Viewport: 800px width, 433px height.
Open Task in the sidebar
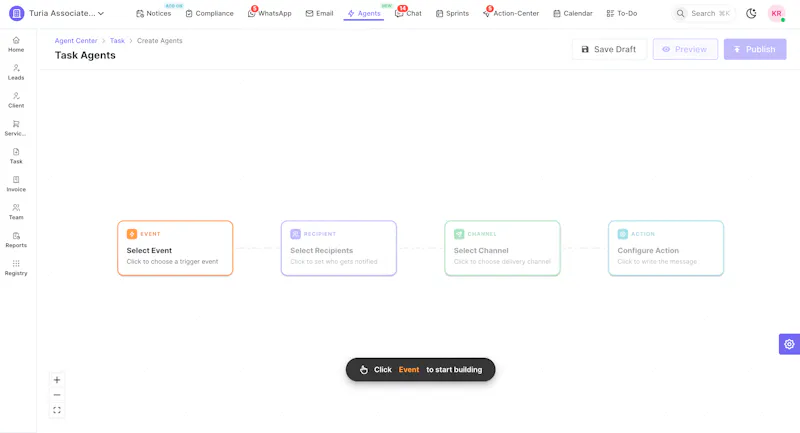tap(16, 156)
